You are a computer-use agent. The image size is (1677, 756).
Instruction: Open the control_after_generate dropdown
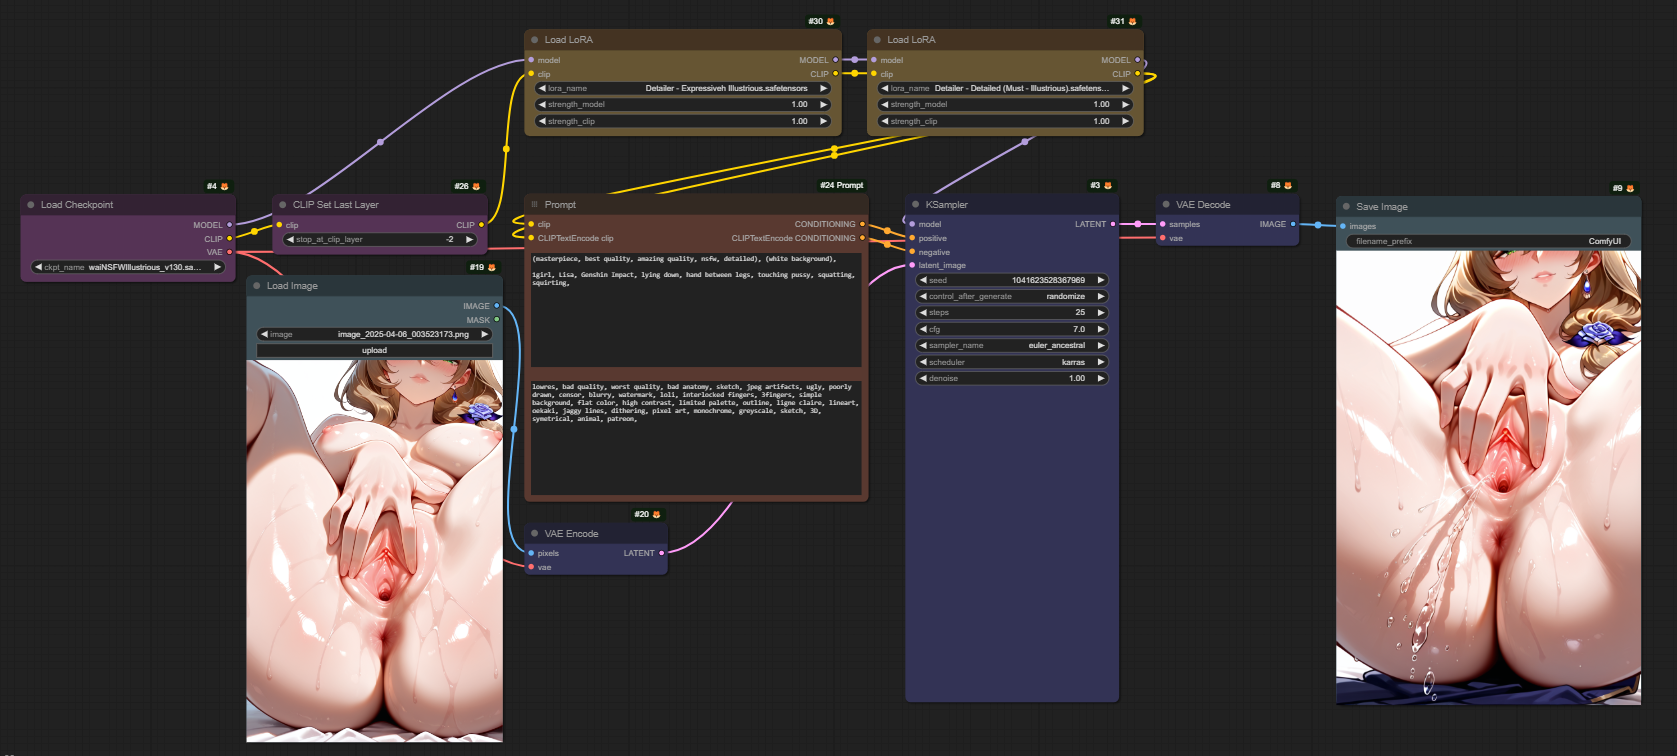1012,296
